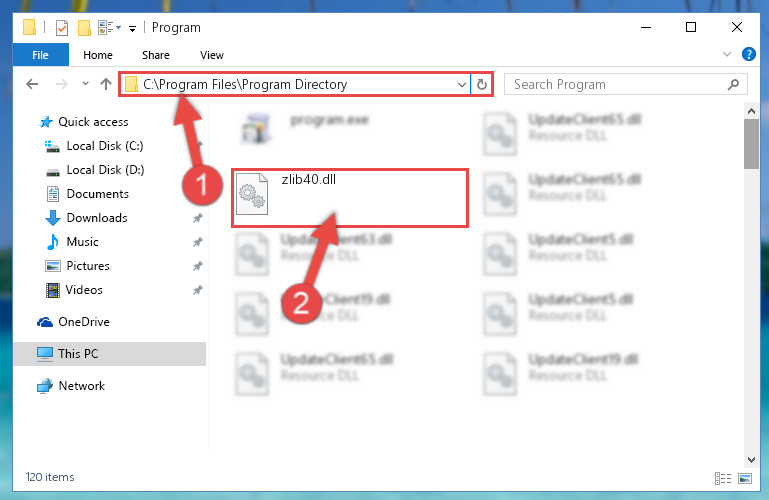Go back using the left arrow
This screenshot has width=769, height=500.
pyautogui.click(x=32, y=84)
